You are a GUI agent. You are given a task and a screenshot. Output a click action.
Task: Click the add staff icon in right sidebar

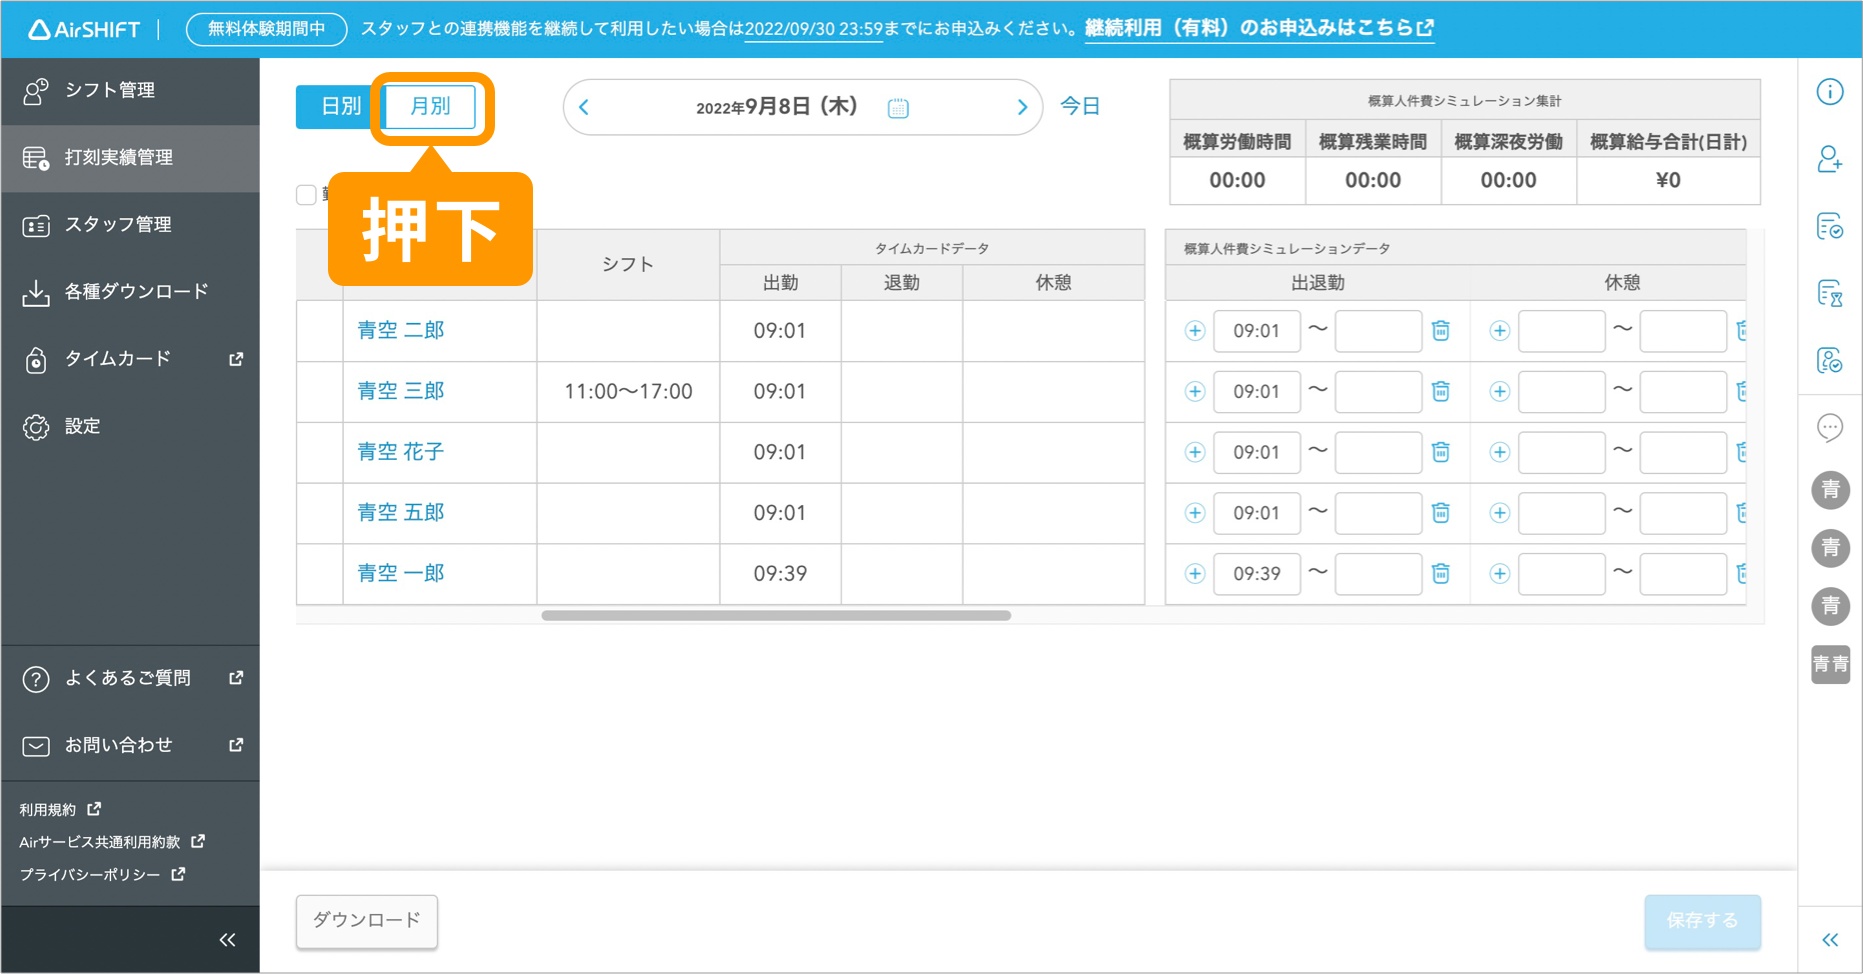pyautogui.click(x=1829, y=159)
